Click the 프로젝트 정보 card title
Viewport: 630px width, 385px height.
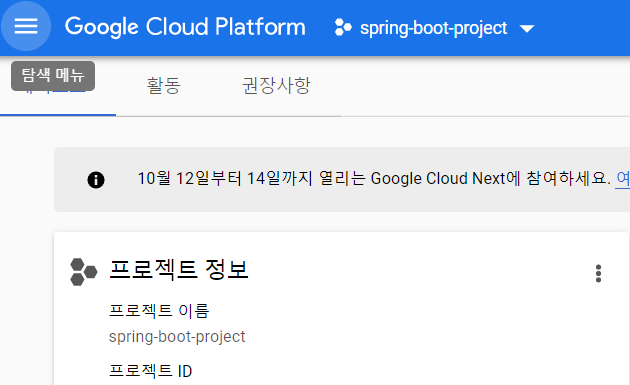point(179,269)
